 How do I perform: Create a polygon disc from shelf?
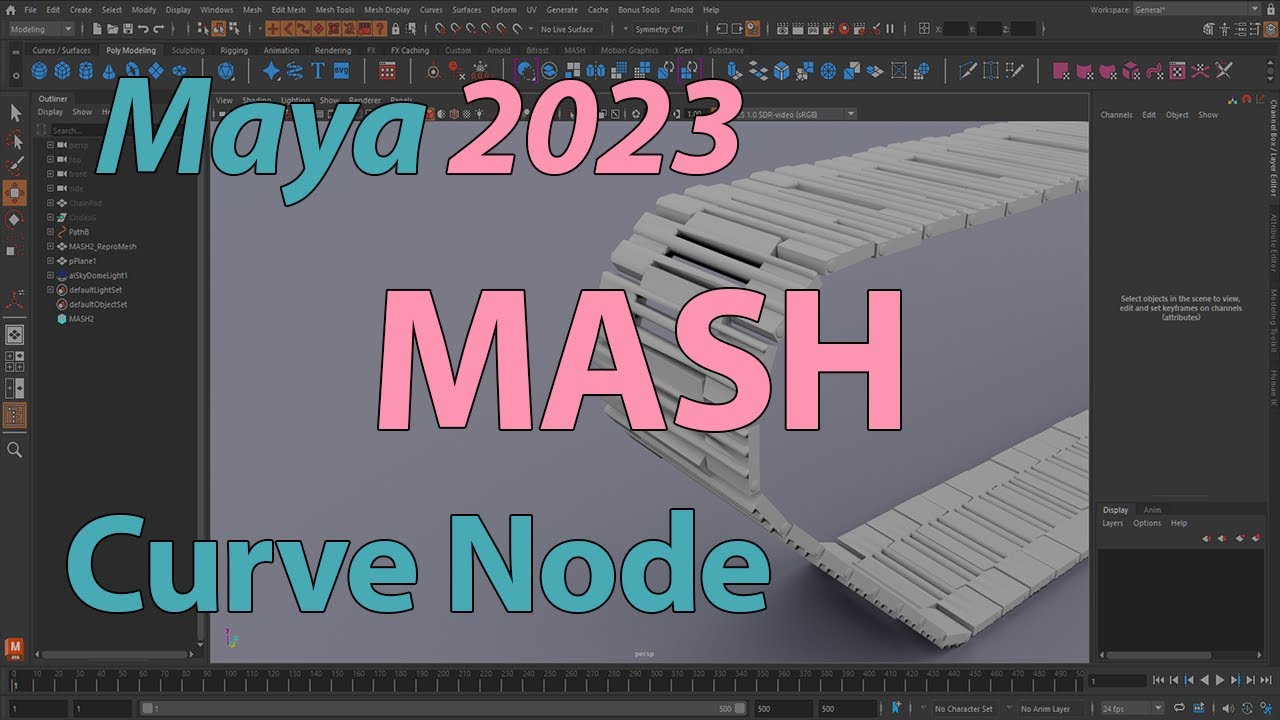coord(179,71)
